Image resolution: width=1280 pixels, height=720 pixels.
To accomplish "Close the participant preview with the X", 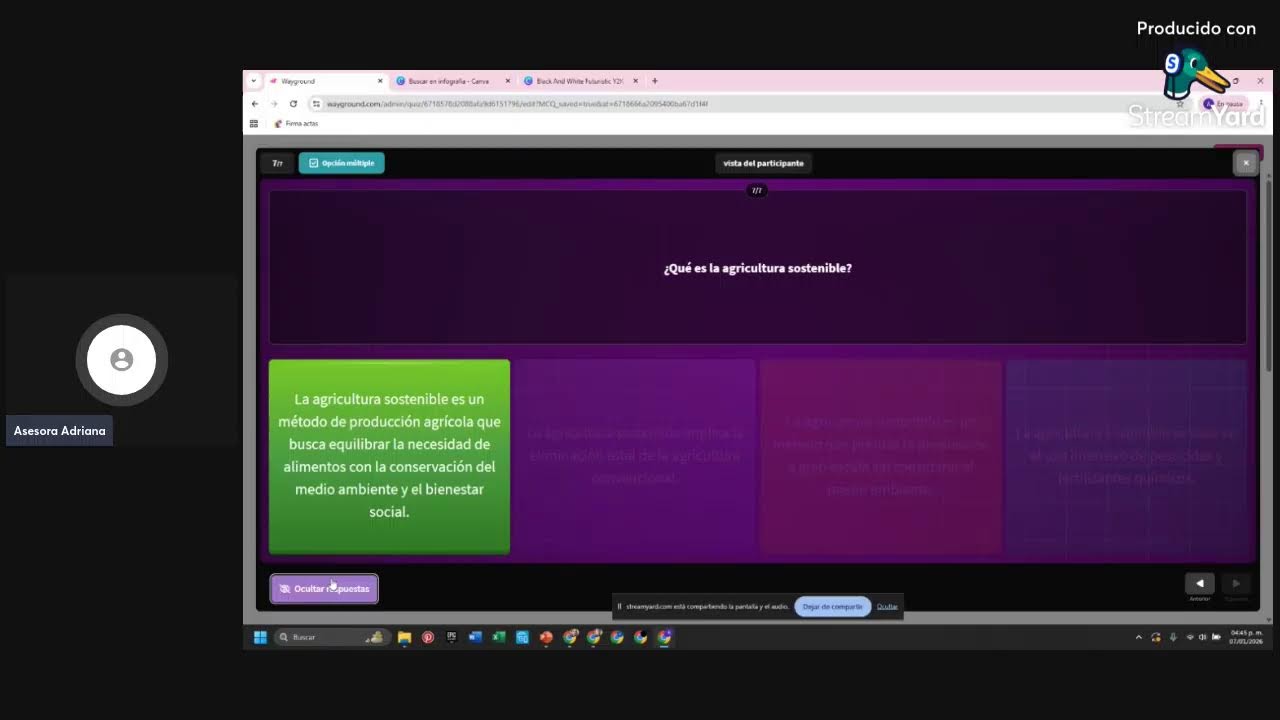I will tap(1245, 163).
